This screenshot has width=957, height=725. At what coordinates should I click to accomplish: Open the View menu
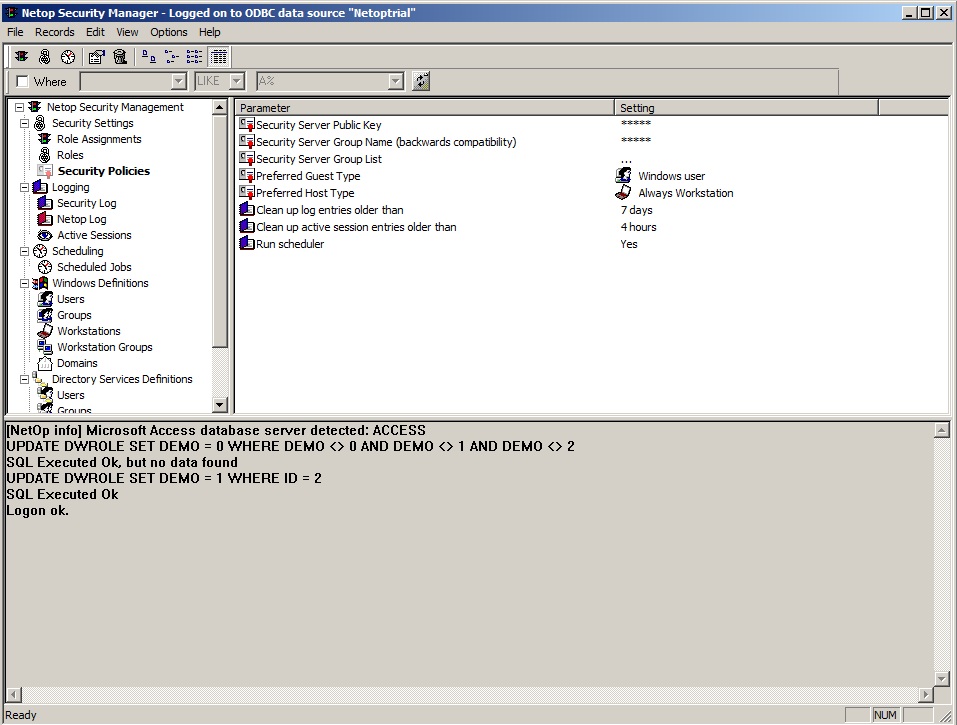[x=127, y=32]
